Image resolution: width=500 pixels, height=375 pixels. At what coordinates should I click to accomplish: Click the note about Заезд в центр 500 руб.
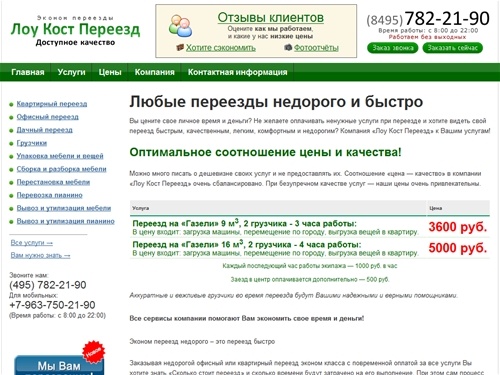310,279
